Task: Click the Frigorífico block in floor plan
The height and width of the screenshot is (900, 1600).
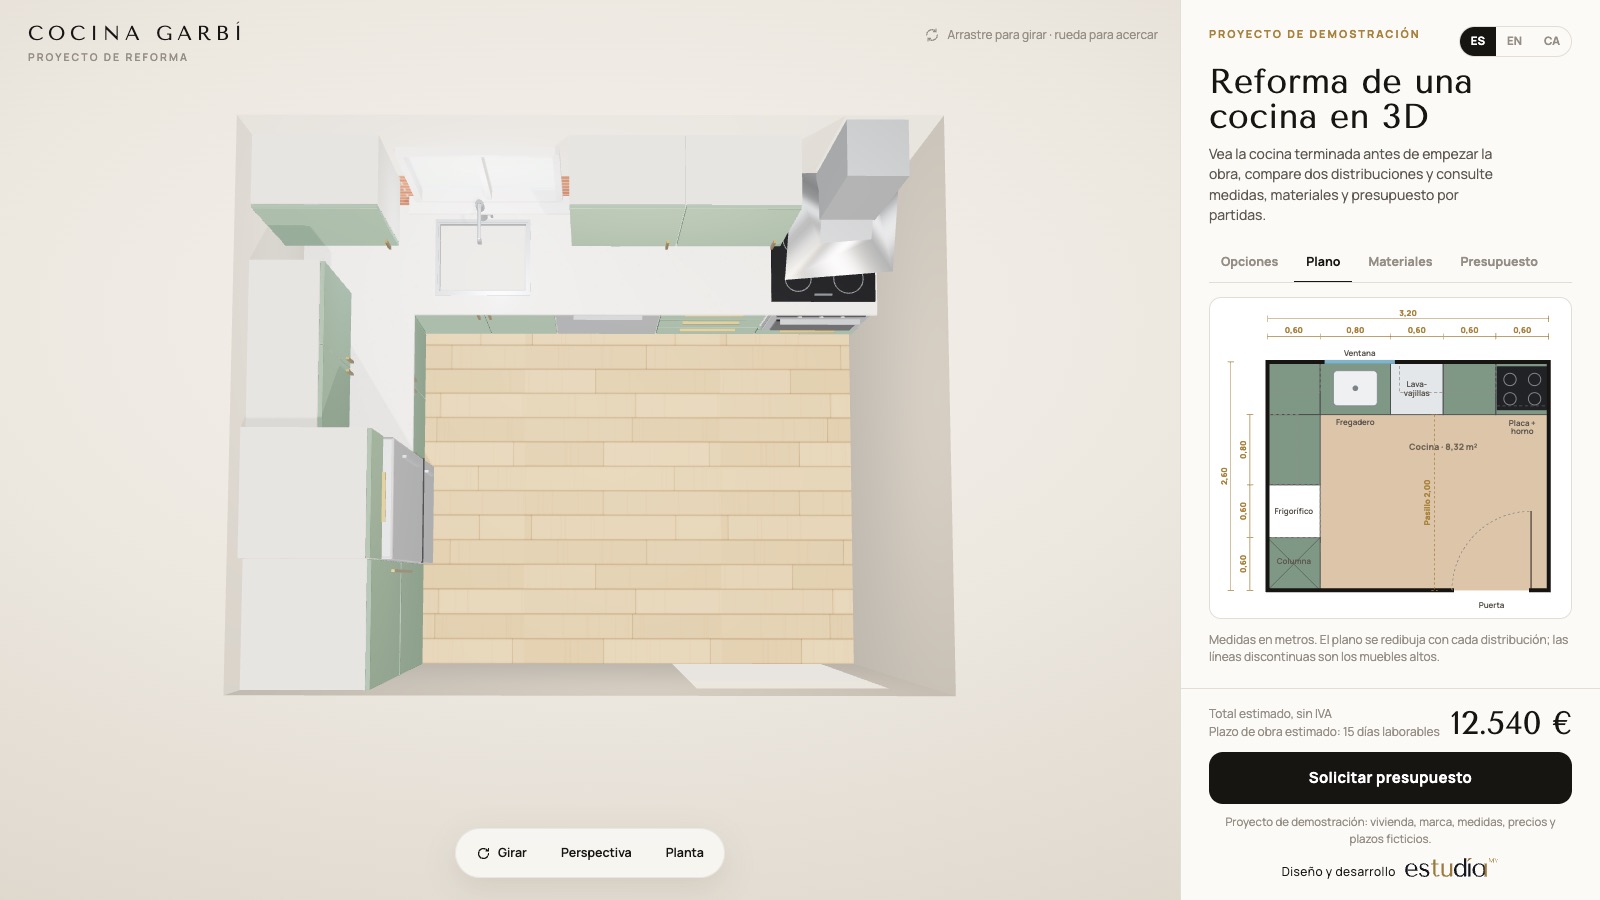Action: [x=1294, y=511]
